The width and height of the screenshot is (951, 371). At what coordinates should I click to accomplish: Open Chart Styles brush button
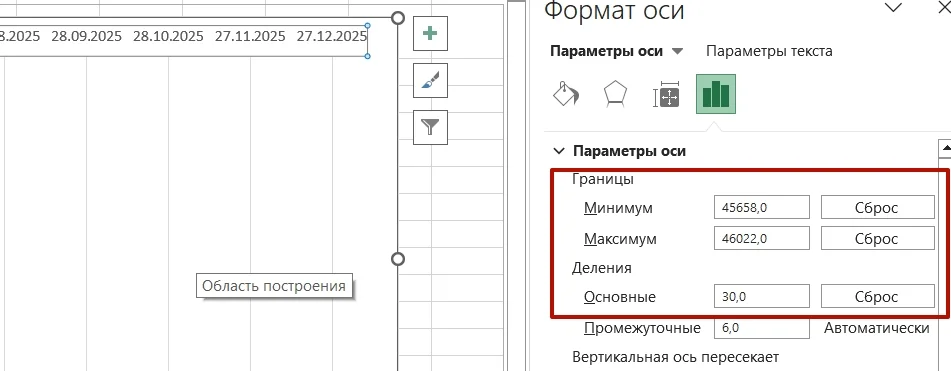[430, 80]
